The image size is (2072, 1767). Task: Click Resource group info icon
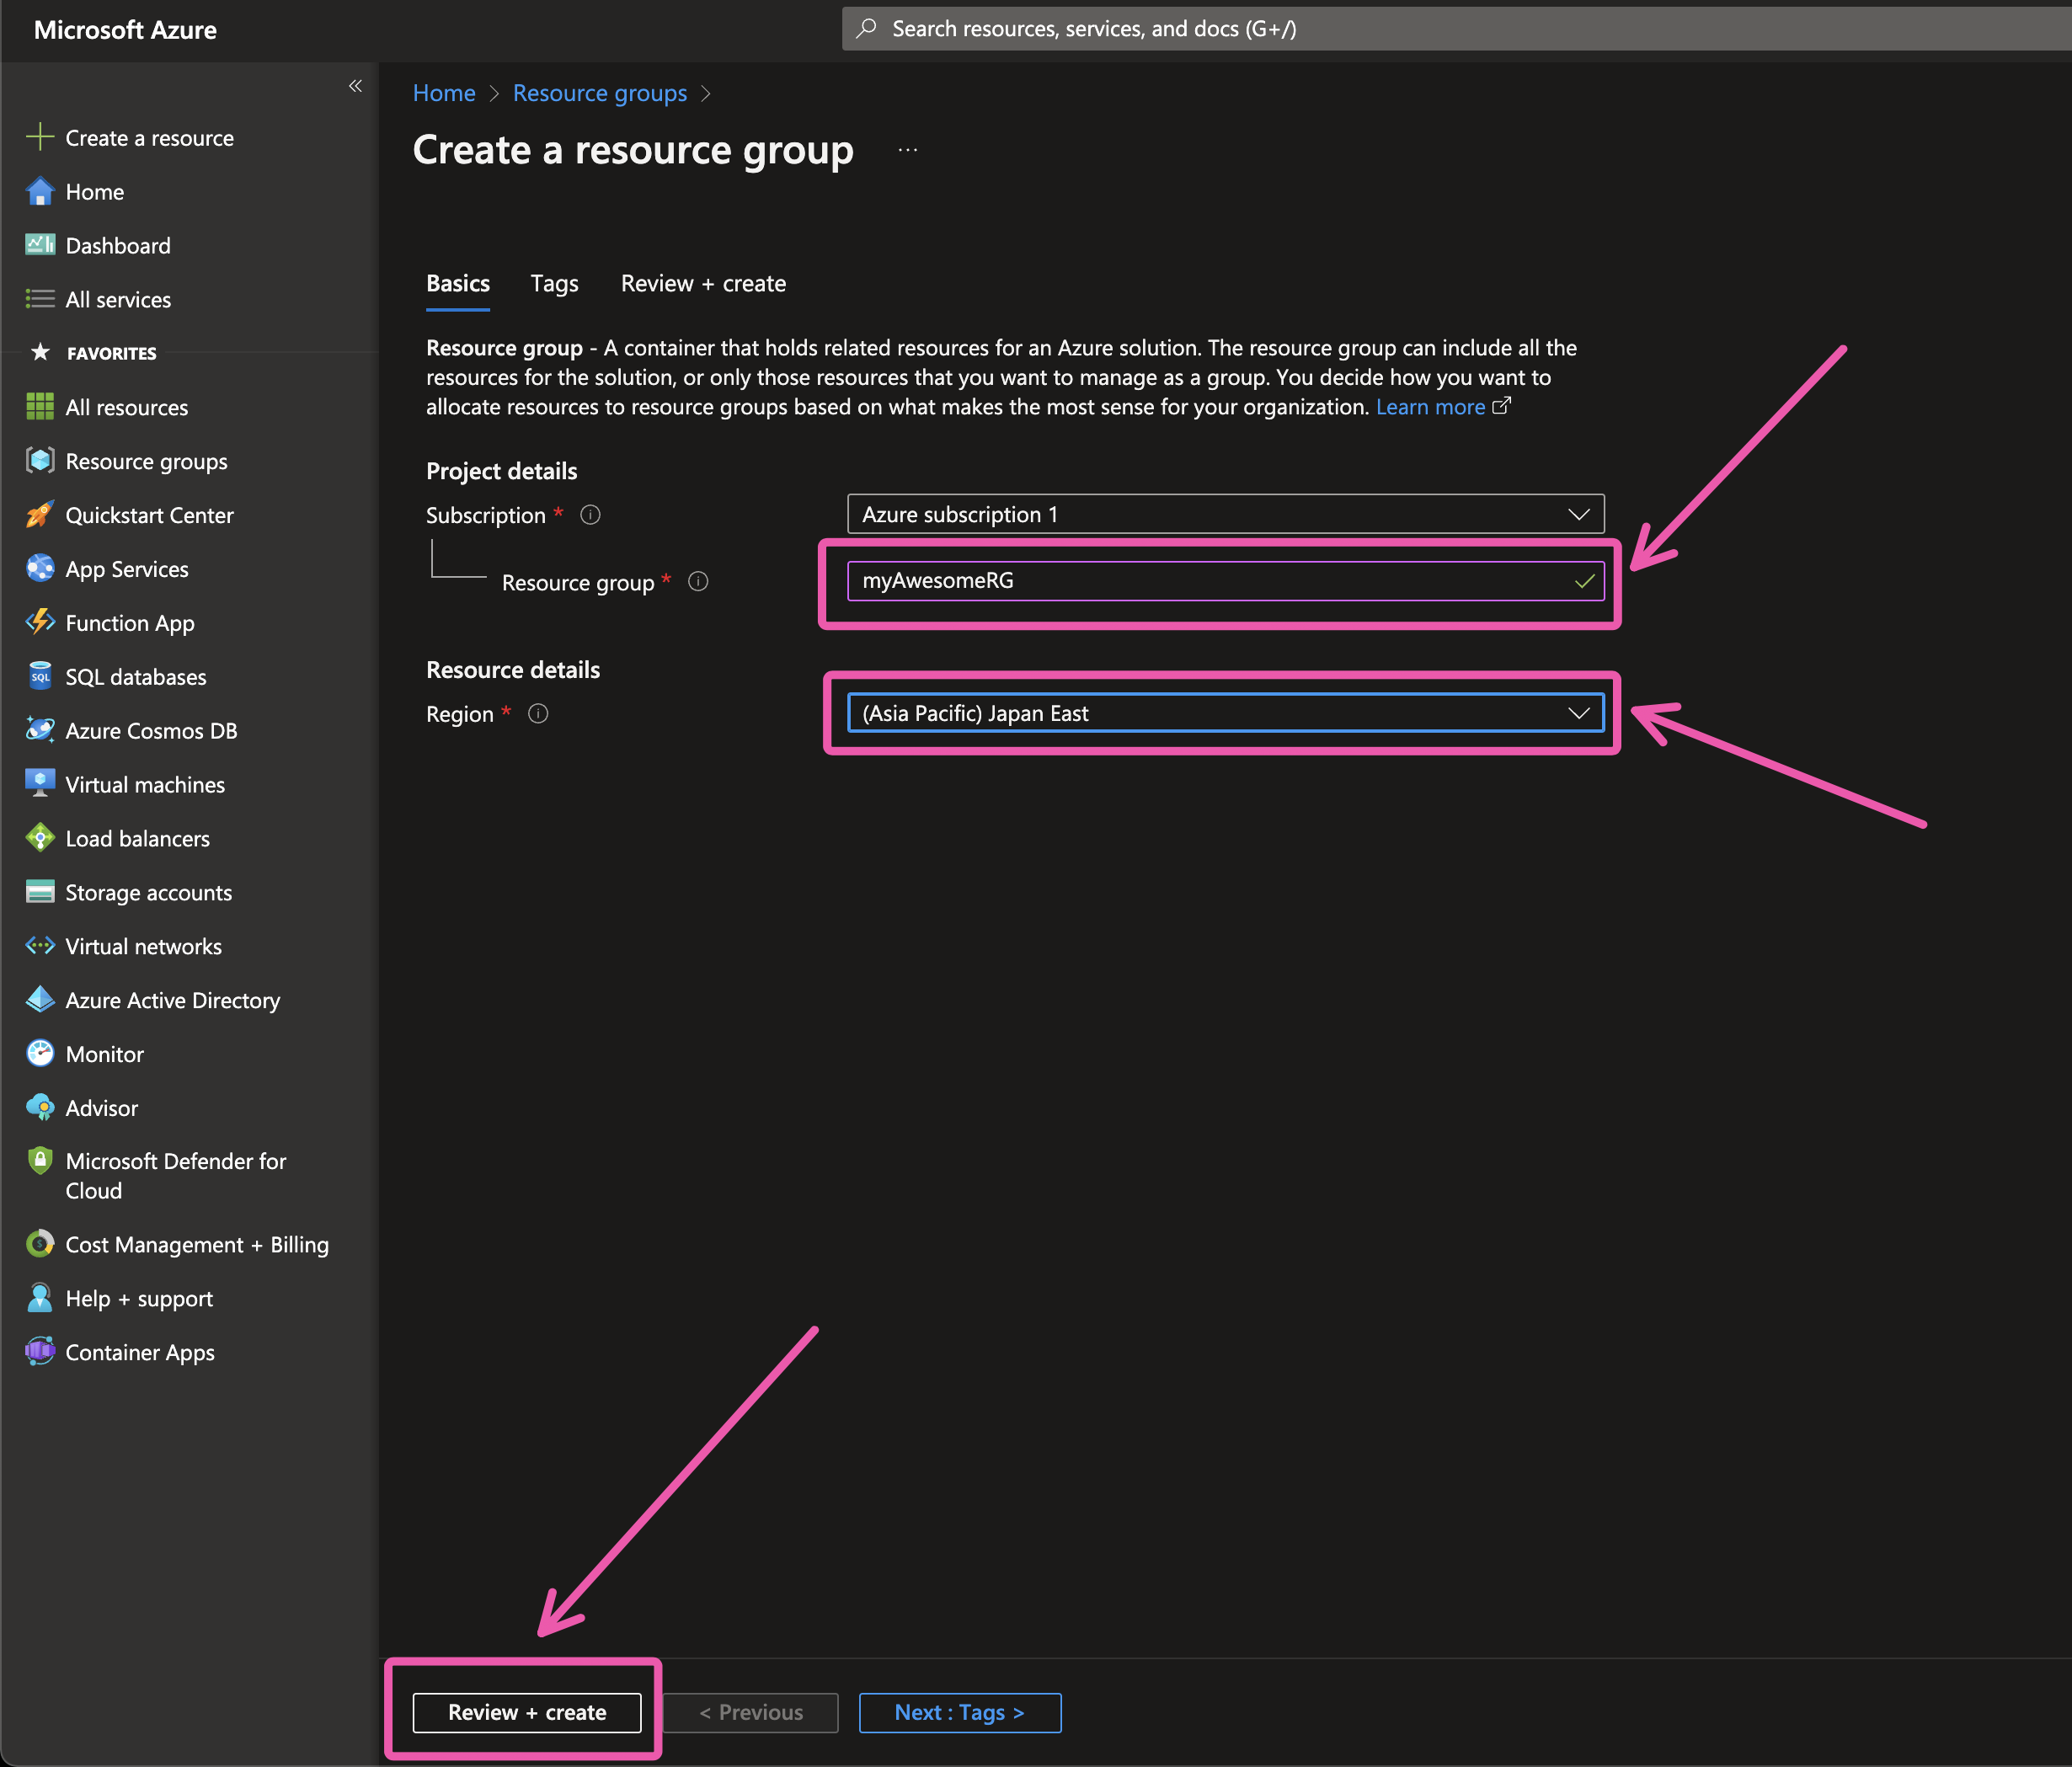click(698, 582)
